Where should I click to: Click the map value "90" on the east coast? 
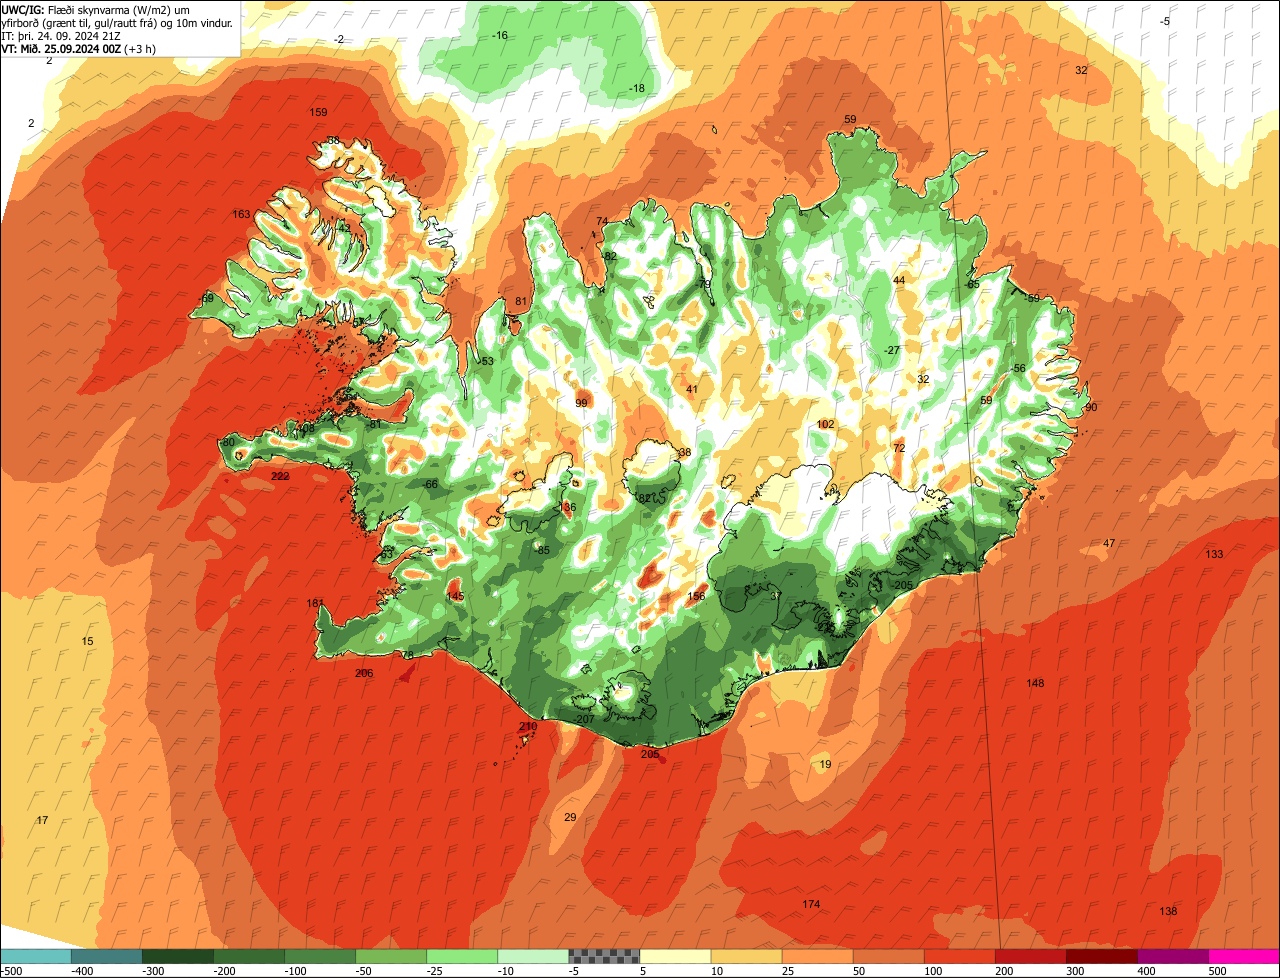click(1091, 407)
